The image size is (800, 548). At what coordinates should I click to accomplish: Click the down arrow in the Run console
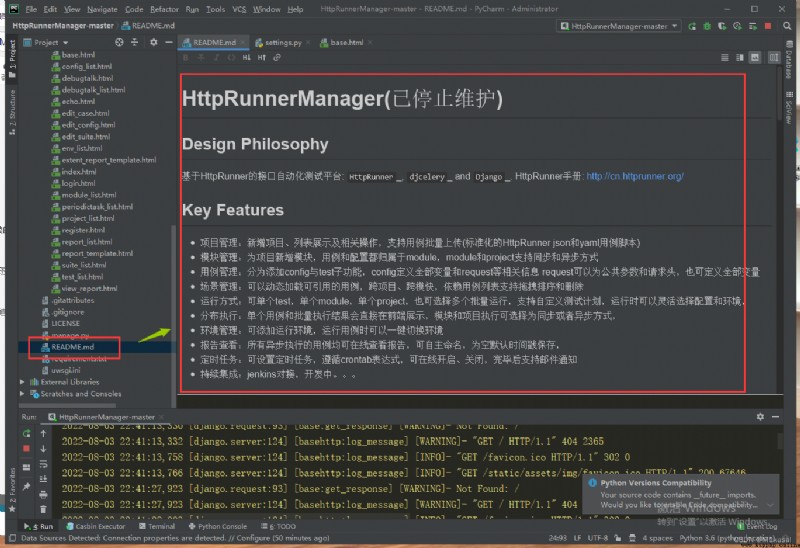pos(43,449)
